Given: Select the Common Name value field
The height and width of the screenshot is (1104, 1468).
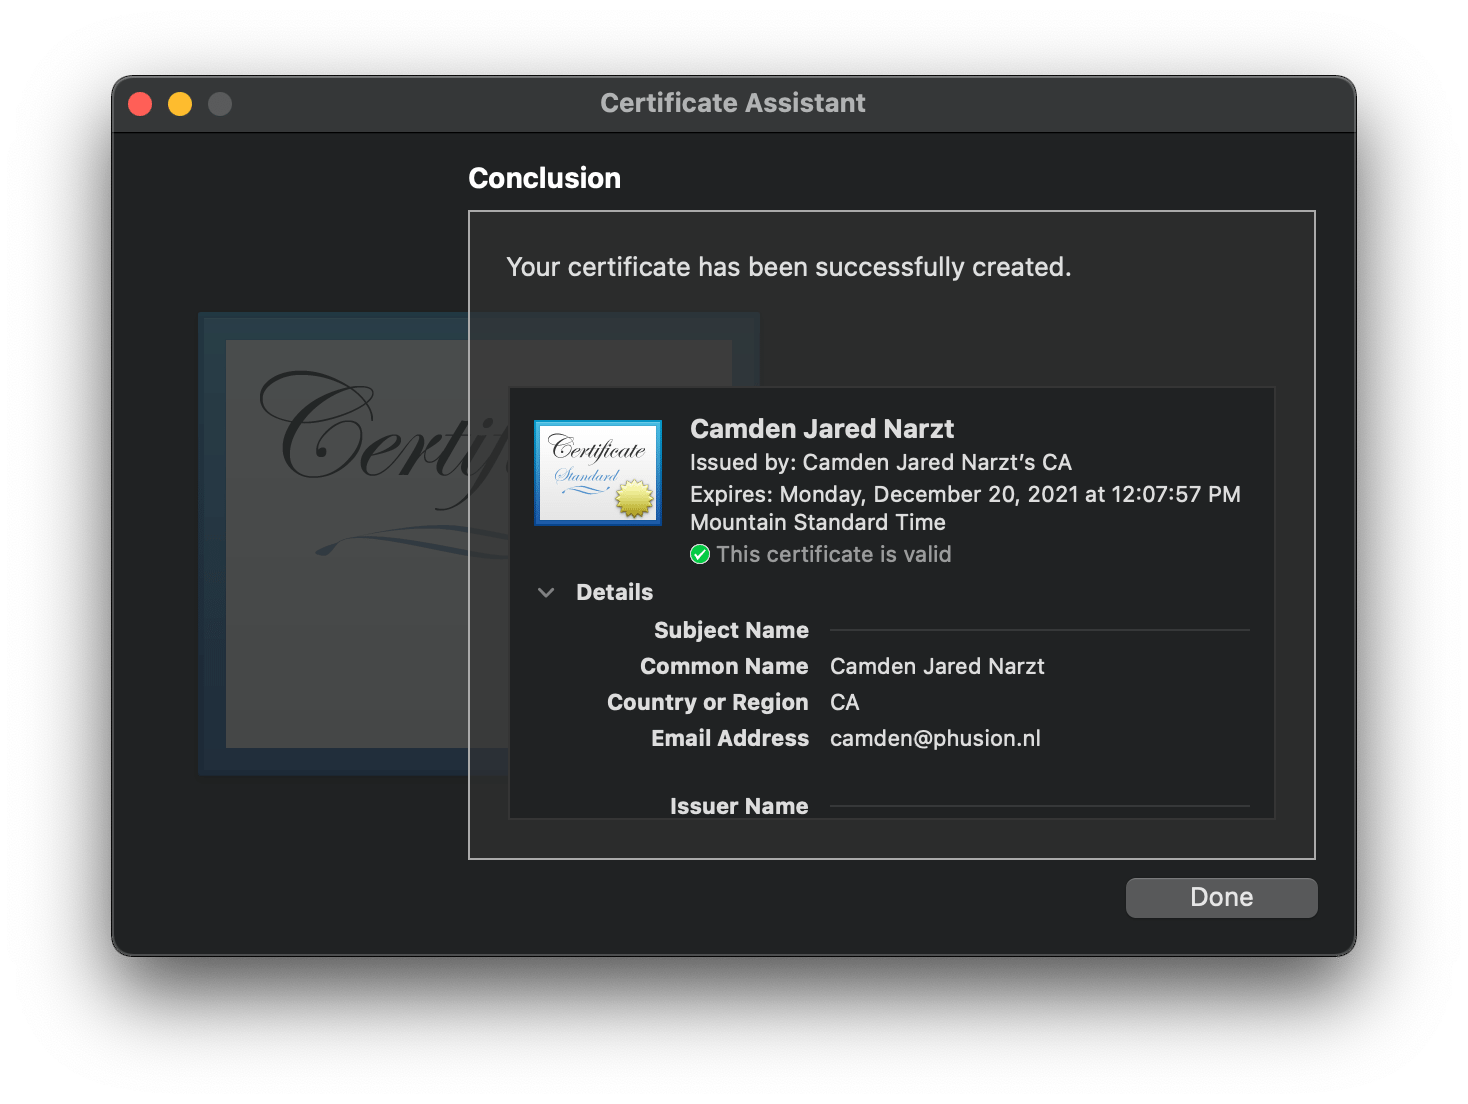Looking at the screenshot, I should (937, 667).
